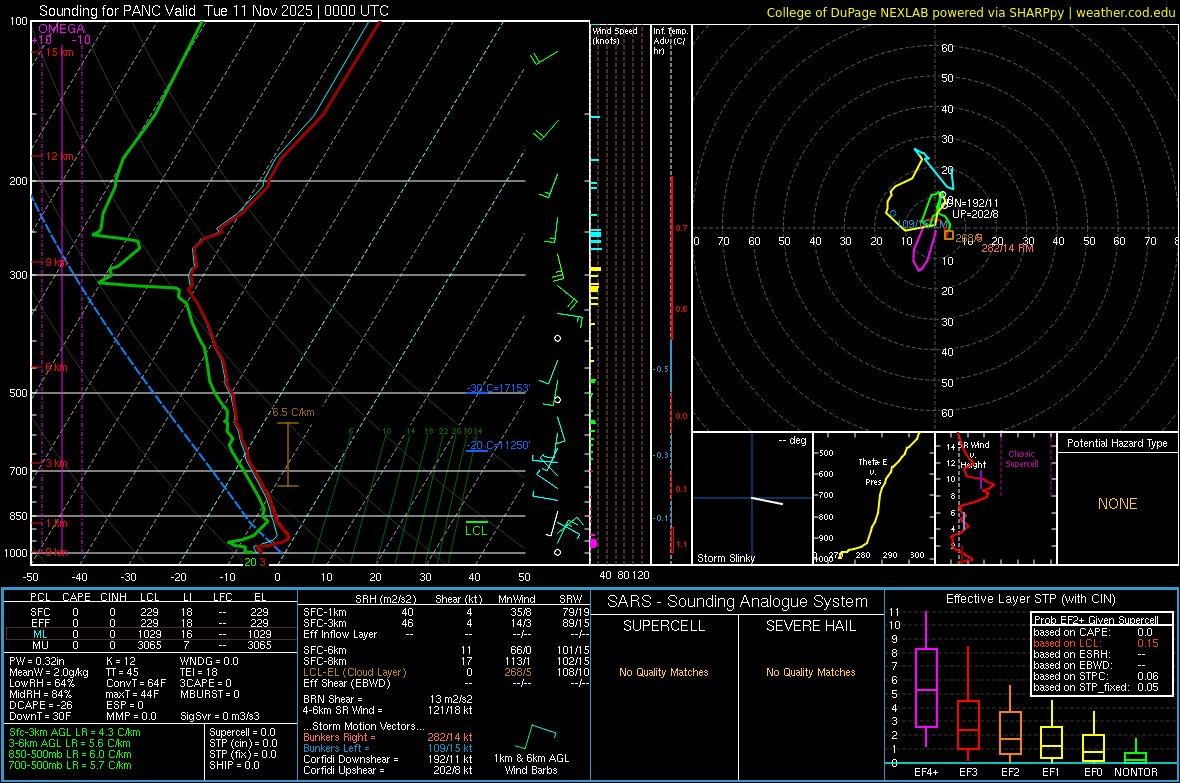Select the SFC parcel row
The image size is (1180, 783).
(x=150, y=612)
